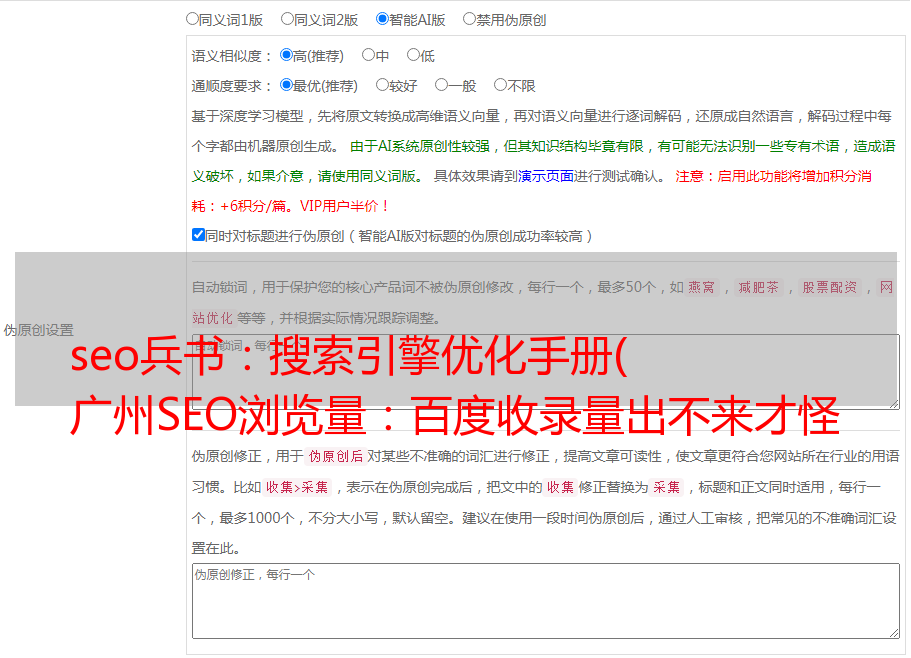This screenshot has height=658, width=911.
Task: Toggle 同时对标题进行伪原创 checkbox
Action: pos(198,235)
